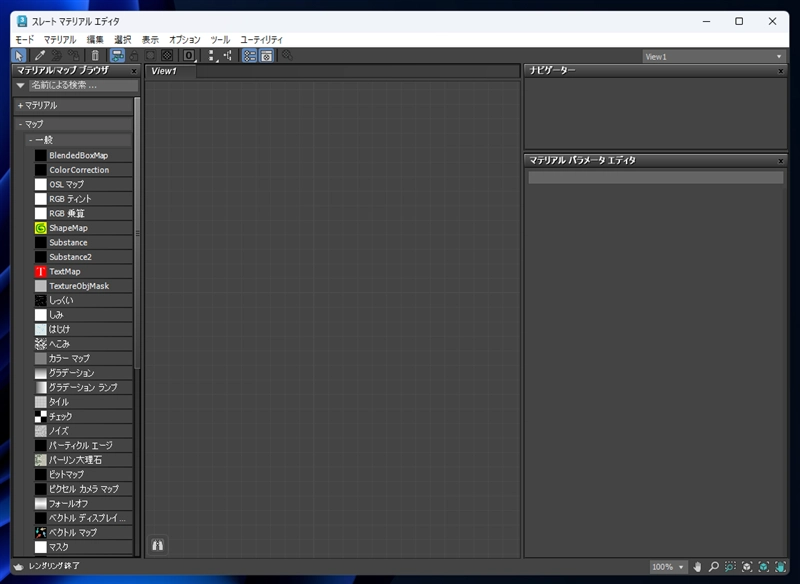Close the ナビゲーター panel
This screenshot has height=584, width=800.
(781, 71)
